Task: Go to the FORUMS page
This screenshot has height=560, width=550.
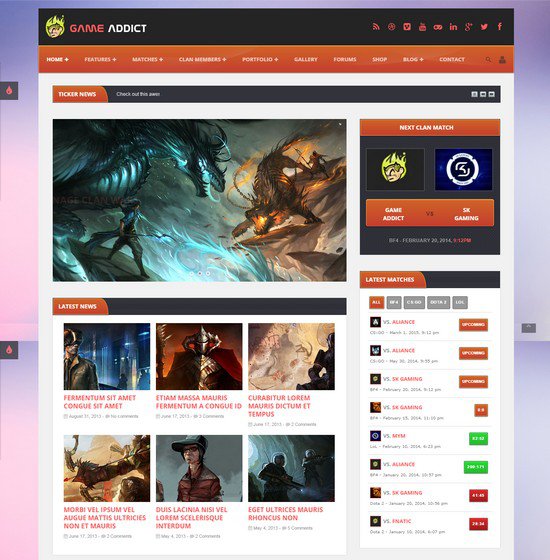Action: point(345,59)
